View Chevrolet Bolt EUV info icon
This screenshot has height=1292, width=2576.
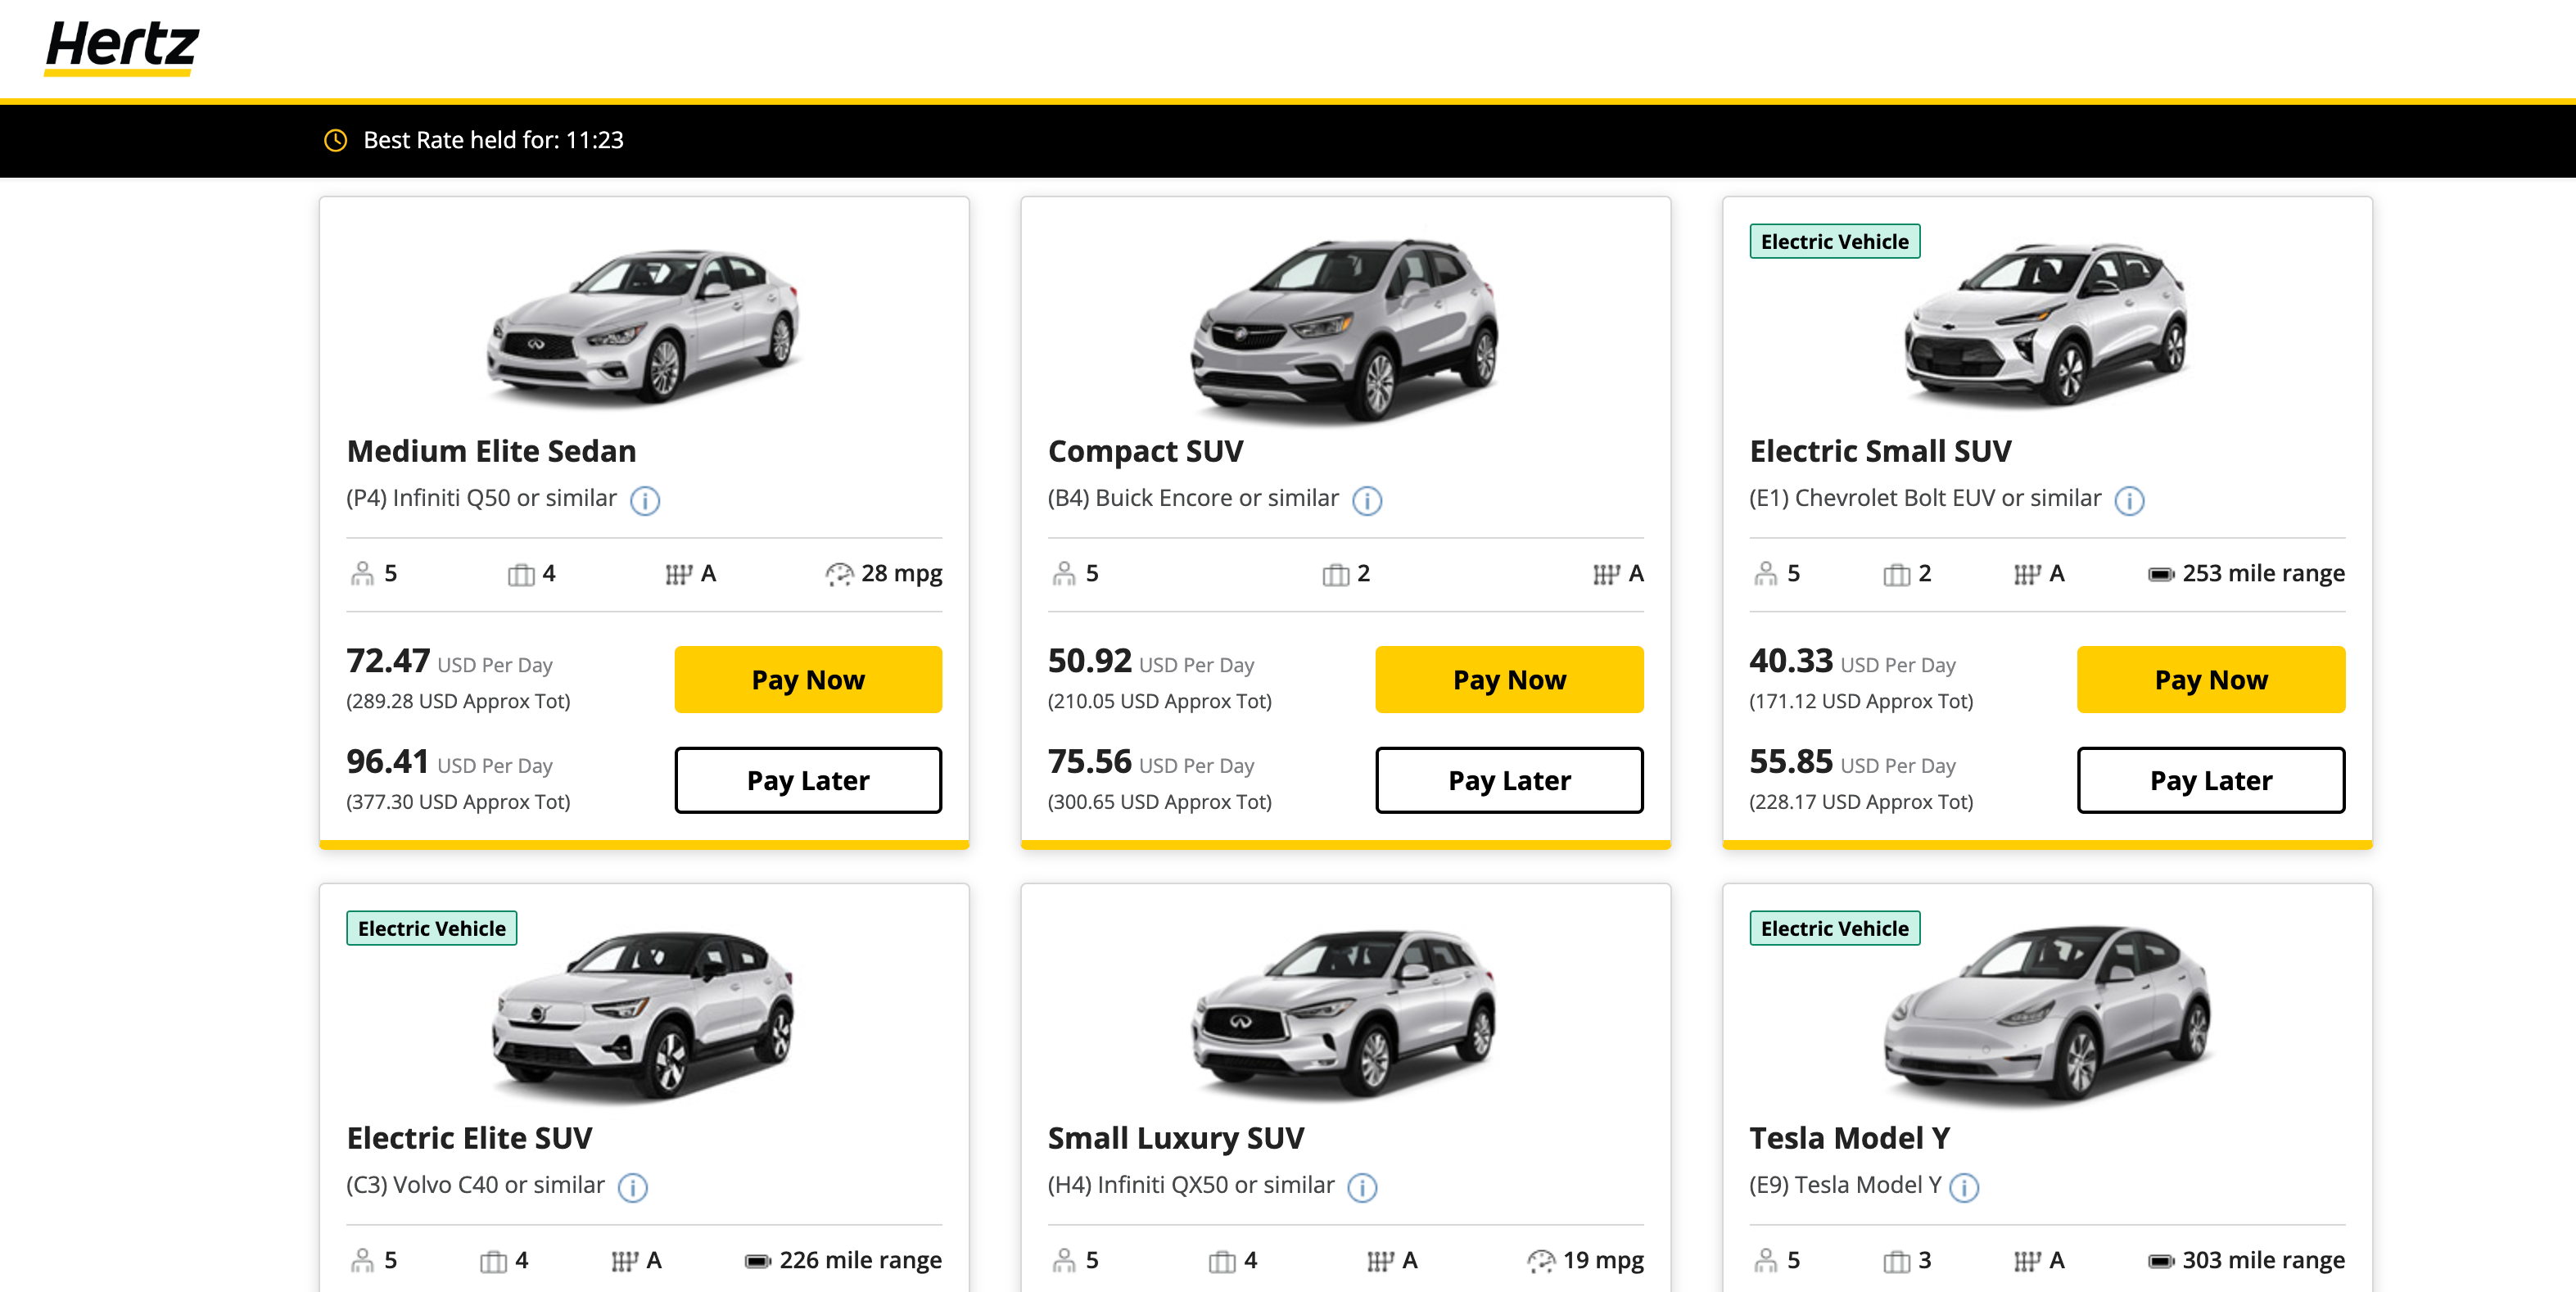click(x=2130, y=500)
